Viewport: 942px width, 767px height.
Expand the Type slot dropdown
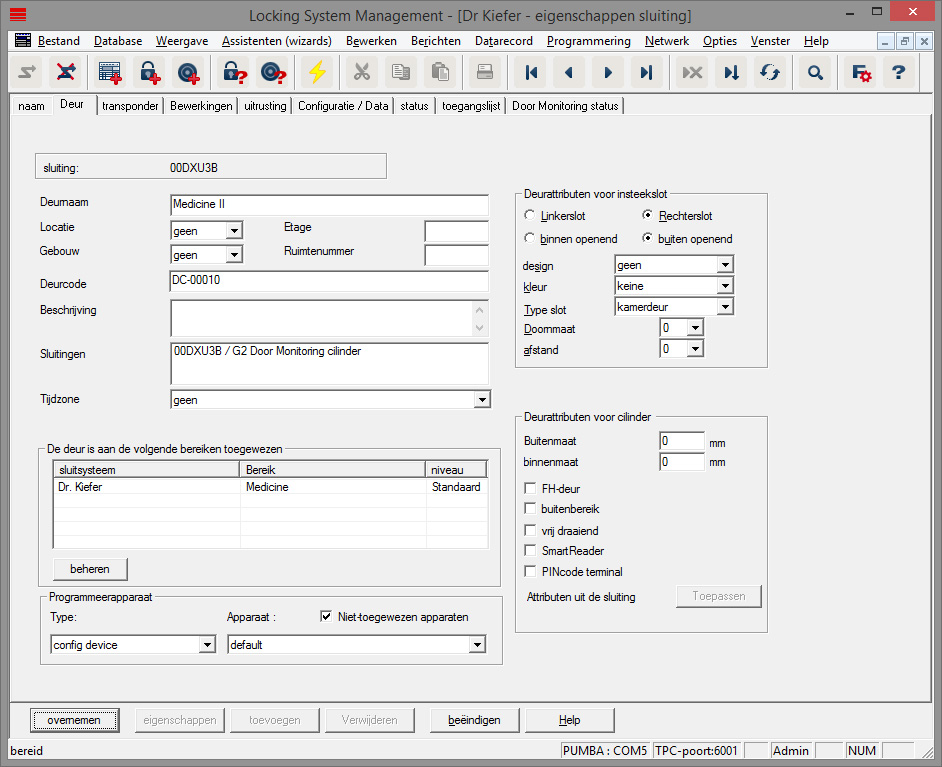725,306
